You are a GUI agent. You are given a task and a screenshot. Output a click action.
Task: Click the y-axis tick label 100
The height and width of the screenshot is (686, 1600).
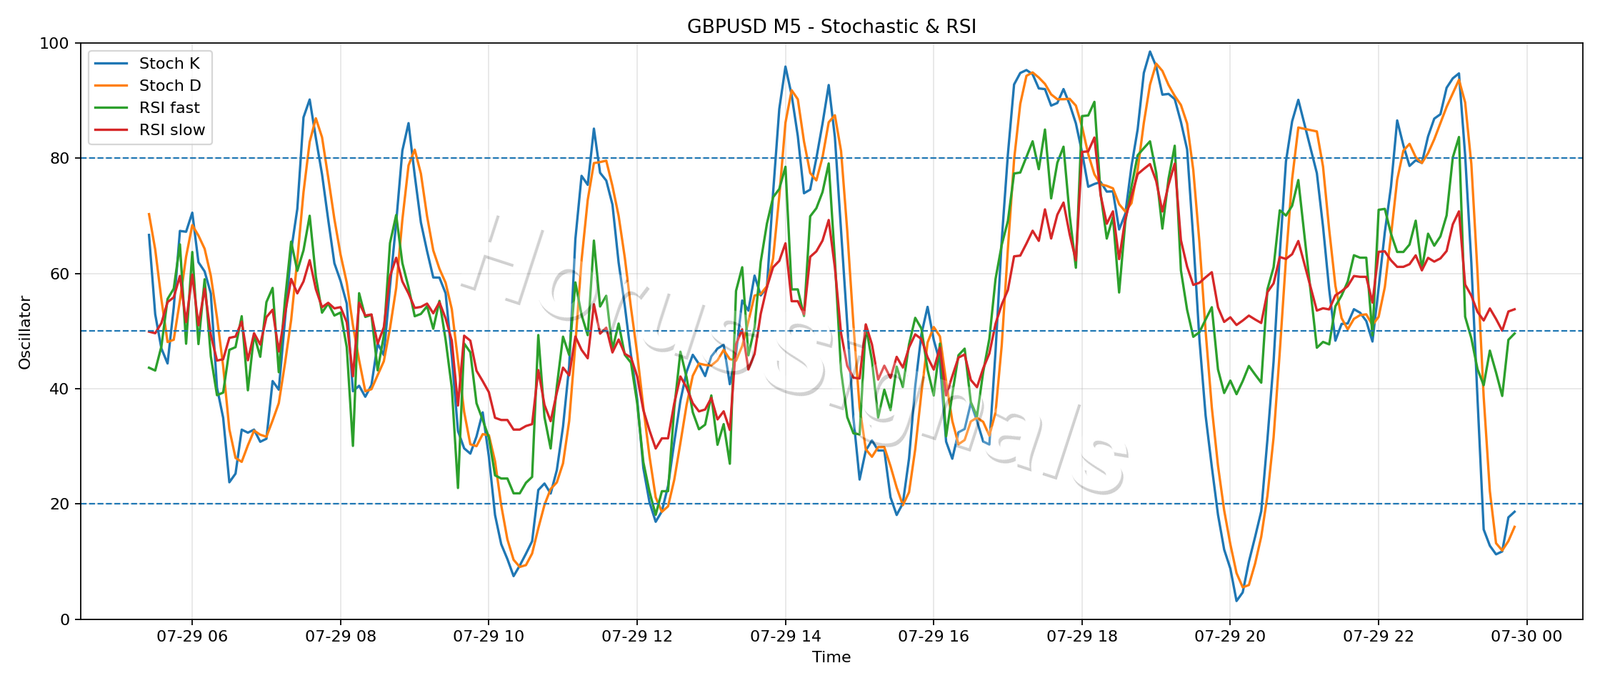[54, 44]
